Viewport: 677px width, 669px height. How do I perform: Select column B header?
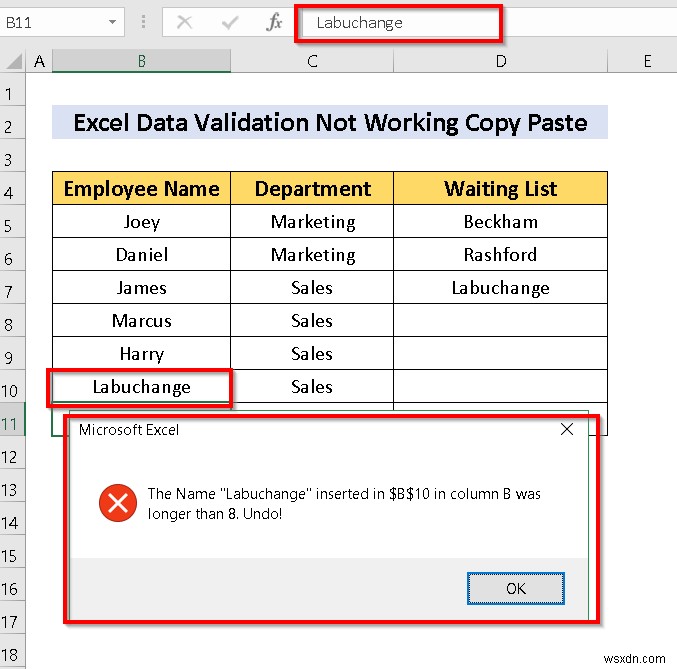click(142, 61)
